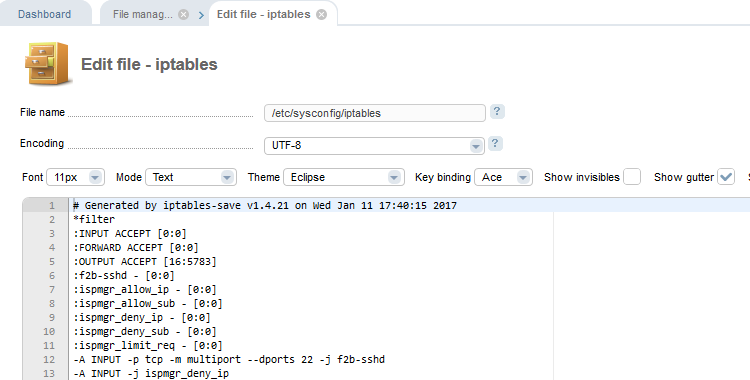
Task: Open the Mode dropdown set to Text
Action: pos(191,177)
